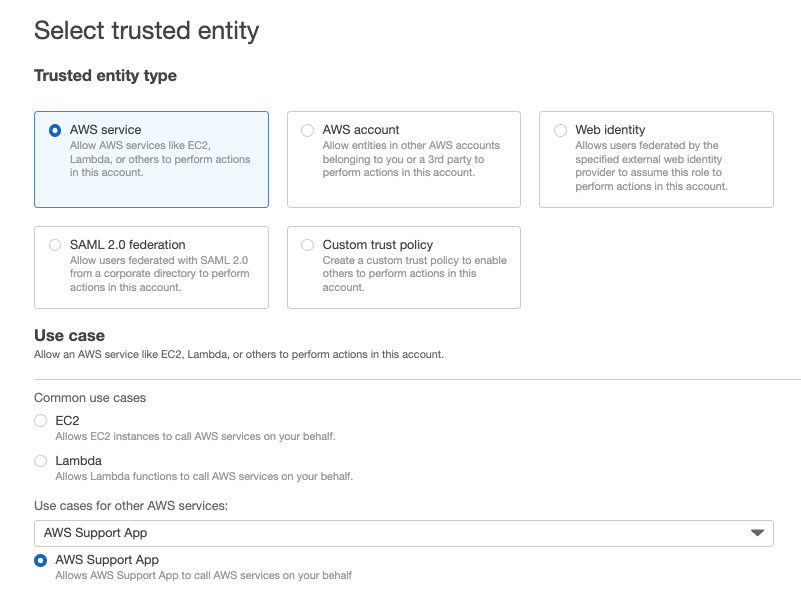Click the AWS service card description text
Image resolution: width=801 pixels, height=610 pixels.
pos(160,159)
